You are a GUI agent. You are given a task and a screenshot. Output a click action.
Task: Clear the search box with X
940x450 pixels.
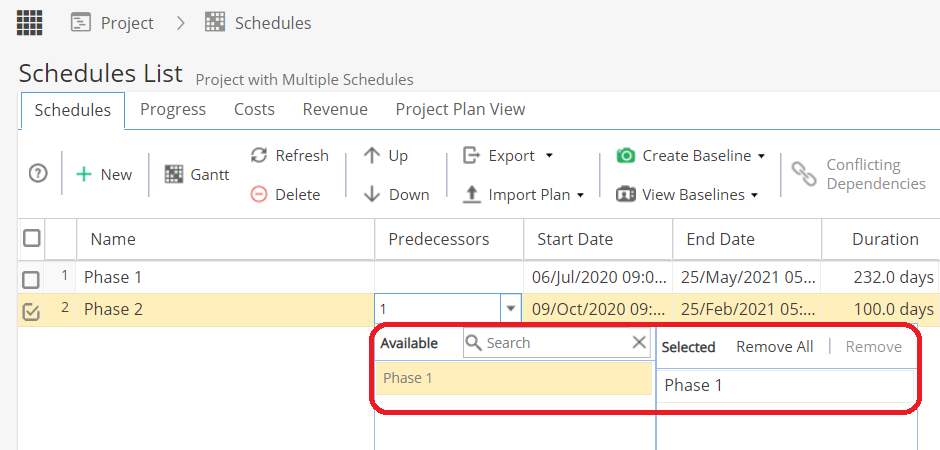[x=640, y=343]
